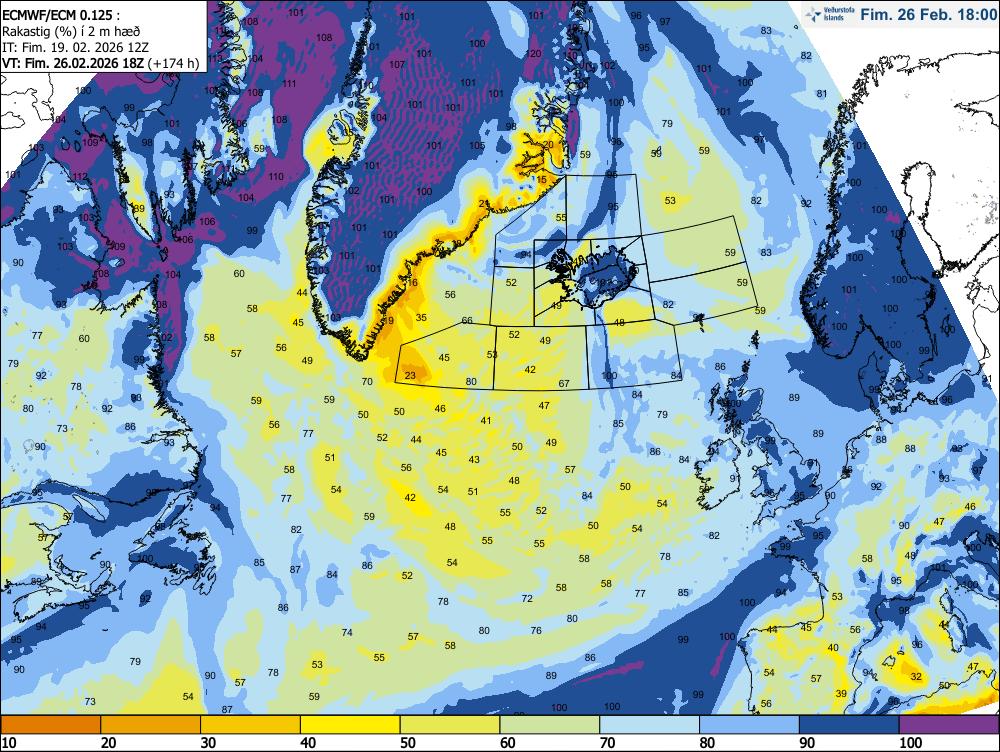Click the legend value label '10'
This screenshot has width=1000, height=752.
(10, 743)
